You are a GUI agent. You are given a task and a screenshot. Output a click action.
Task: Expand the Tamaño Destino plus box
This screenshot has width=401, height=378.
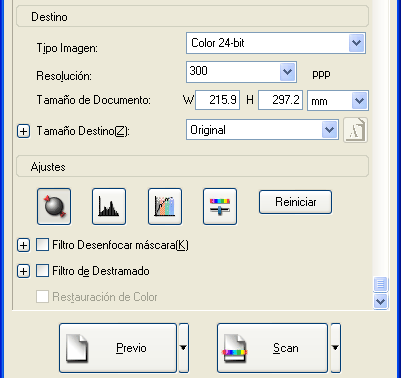tap(23, 131)
